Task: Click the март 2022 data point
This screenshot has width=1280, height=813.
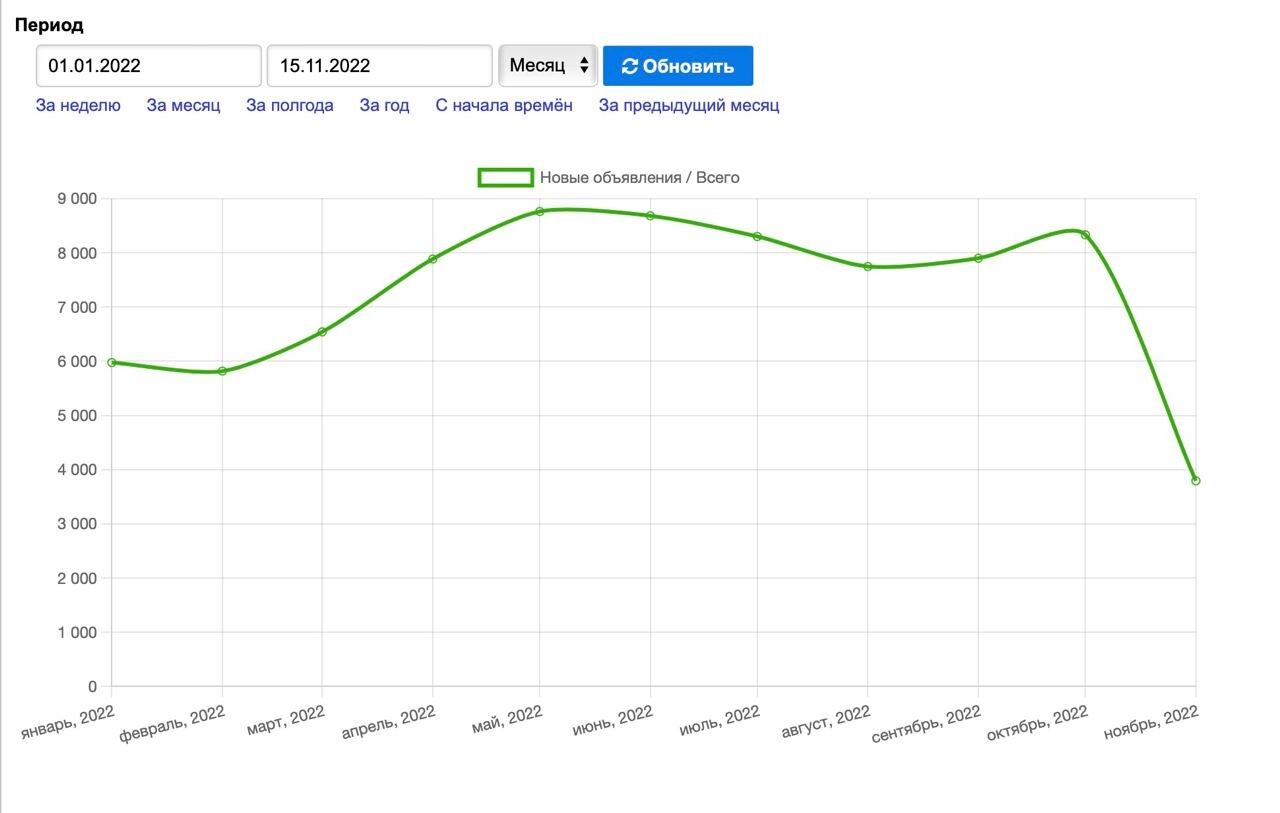Action: 322,332
